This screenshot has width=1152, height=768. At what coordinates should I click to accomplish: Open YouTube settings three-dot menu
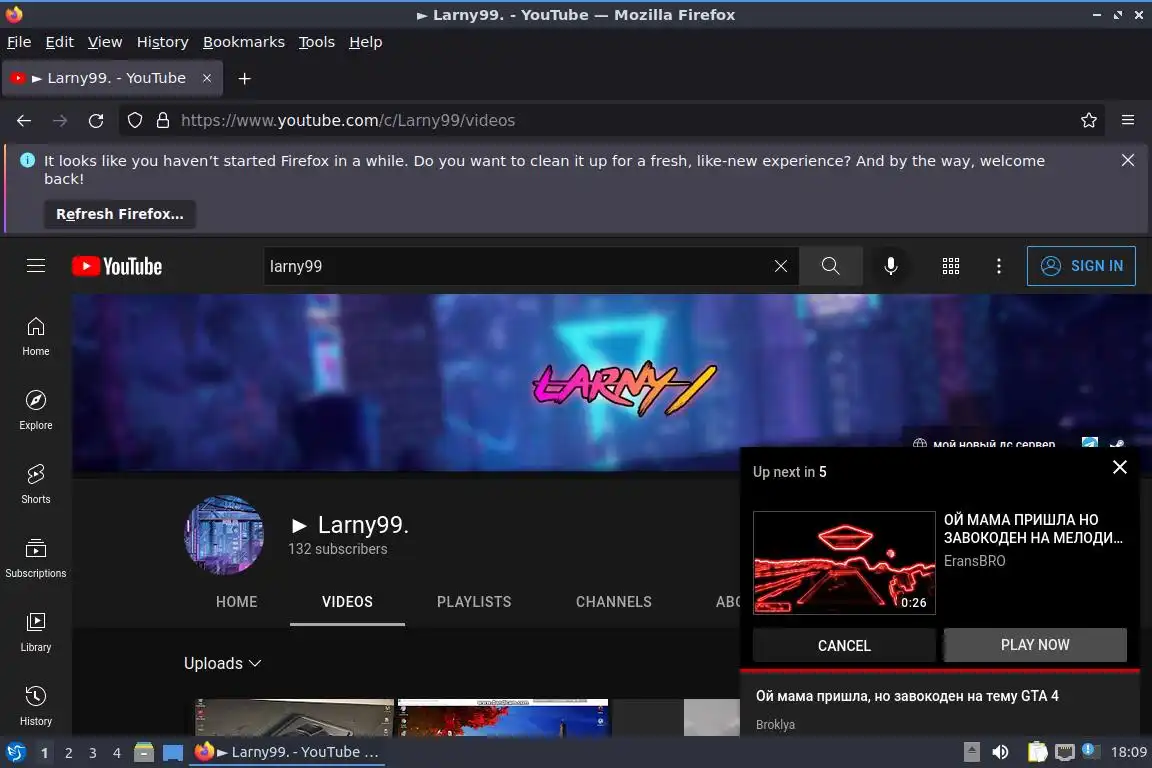click(998, 266)
